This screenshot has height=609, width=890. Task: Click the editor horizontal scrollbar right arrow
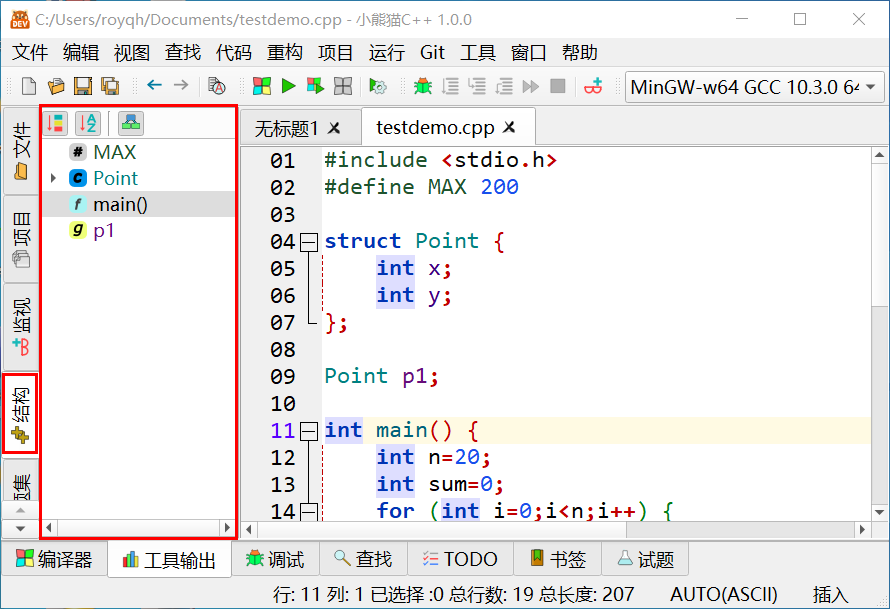click(x=862, y=530)
